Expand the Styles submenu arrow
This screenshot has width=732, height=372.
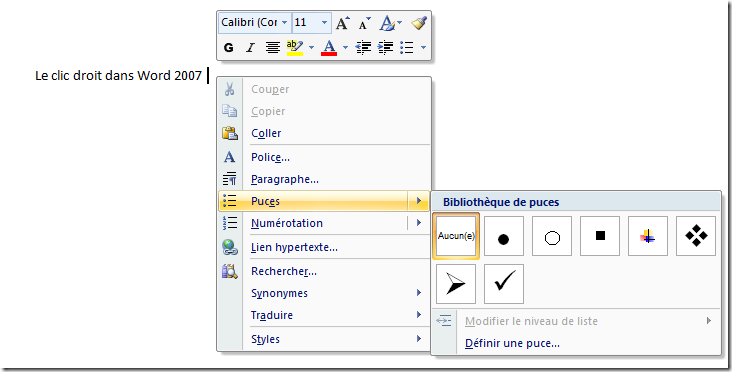[419, 339]
